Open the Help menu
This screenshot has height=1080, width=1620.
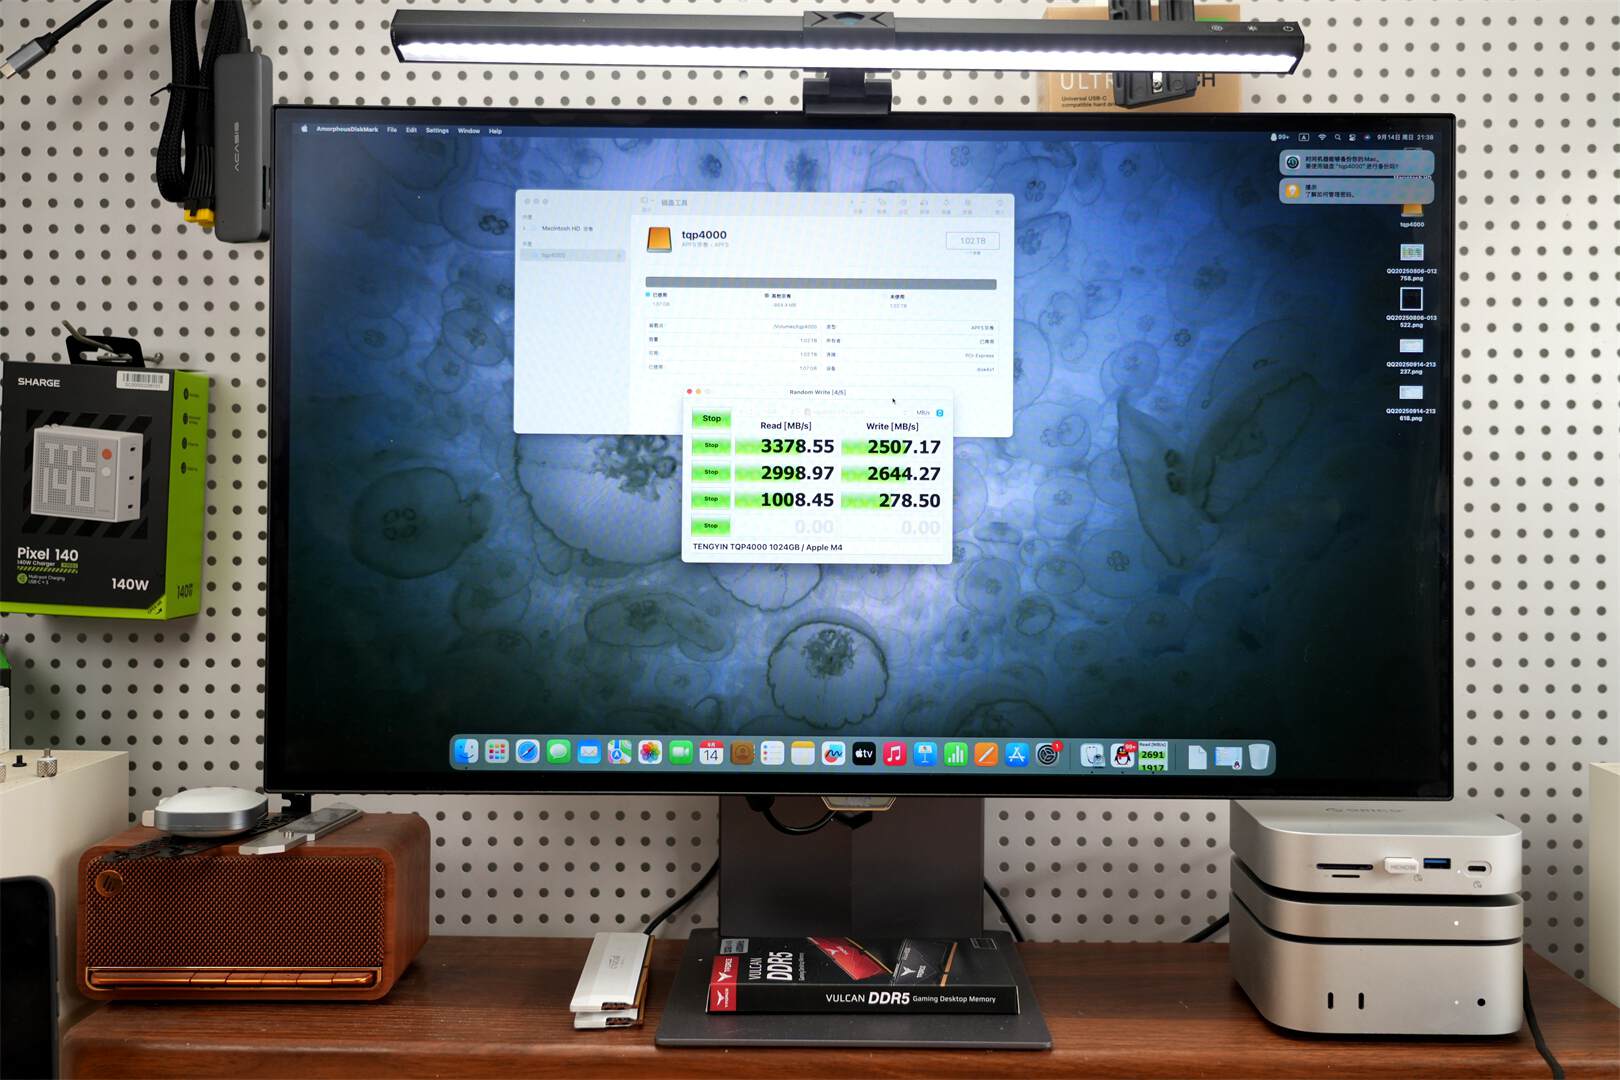pyautogui.click(x=495, y=131)
